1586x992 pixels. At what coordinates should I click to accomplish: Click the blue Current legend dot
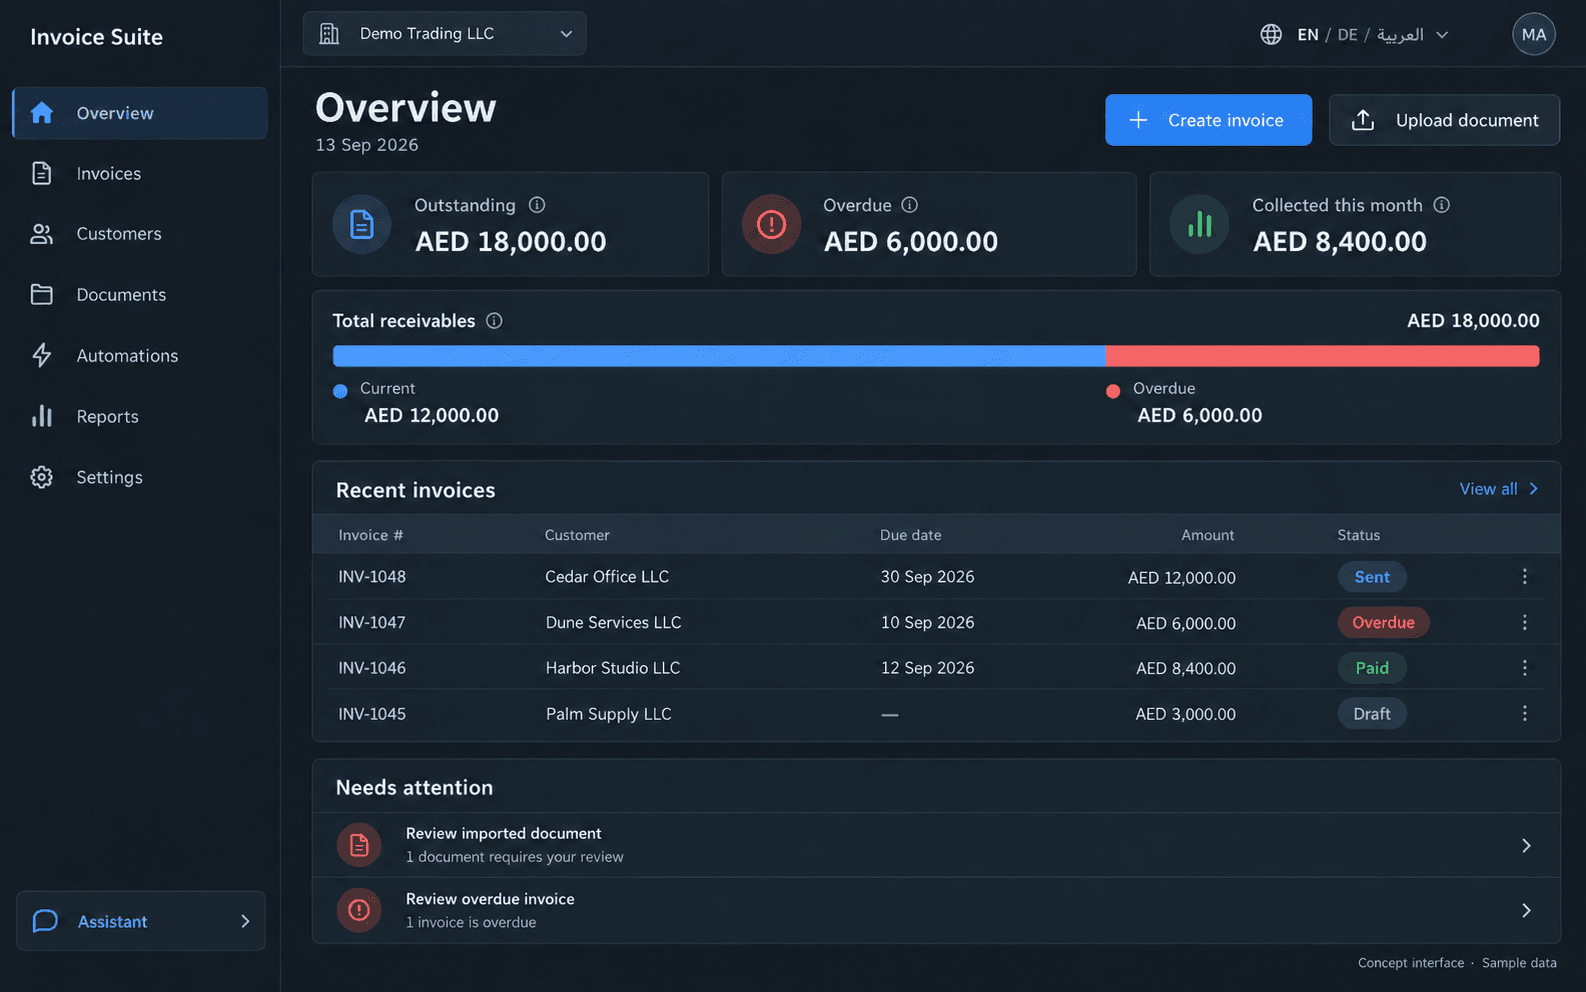[x=340, y=391]
